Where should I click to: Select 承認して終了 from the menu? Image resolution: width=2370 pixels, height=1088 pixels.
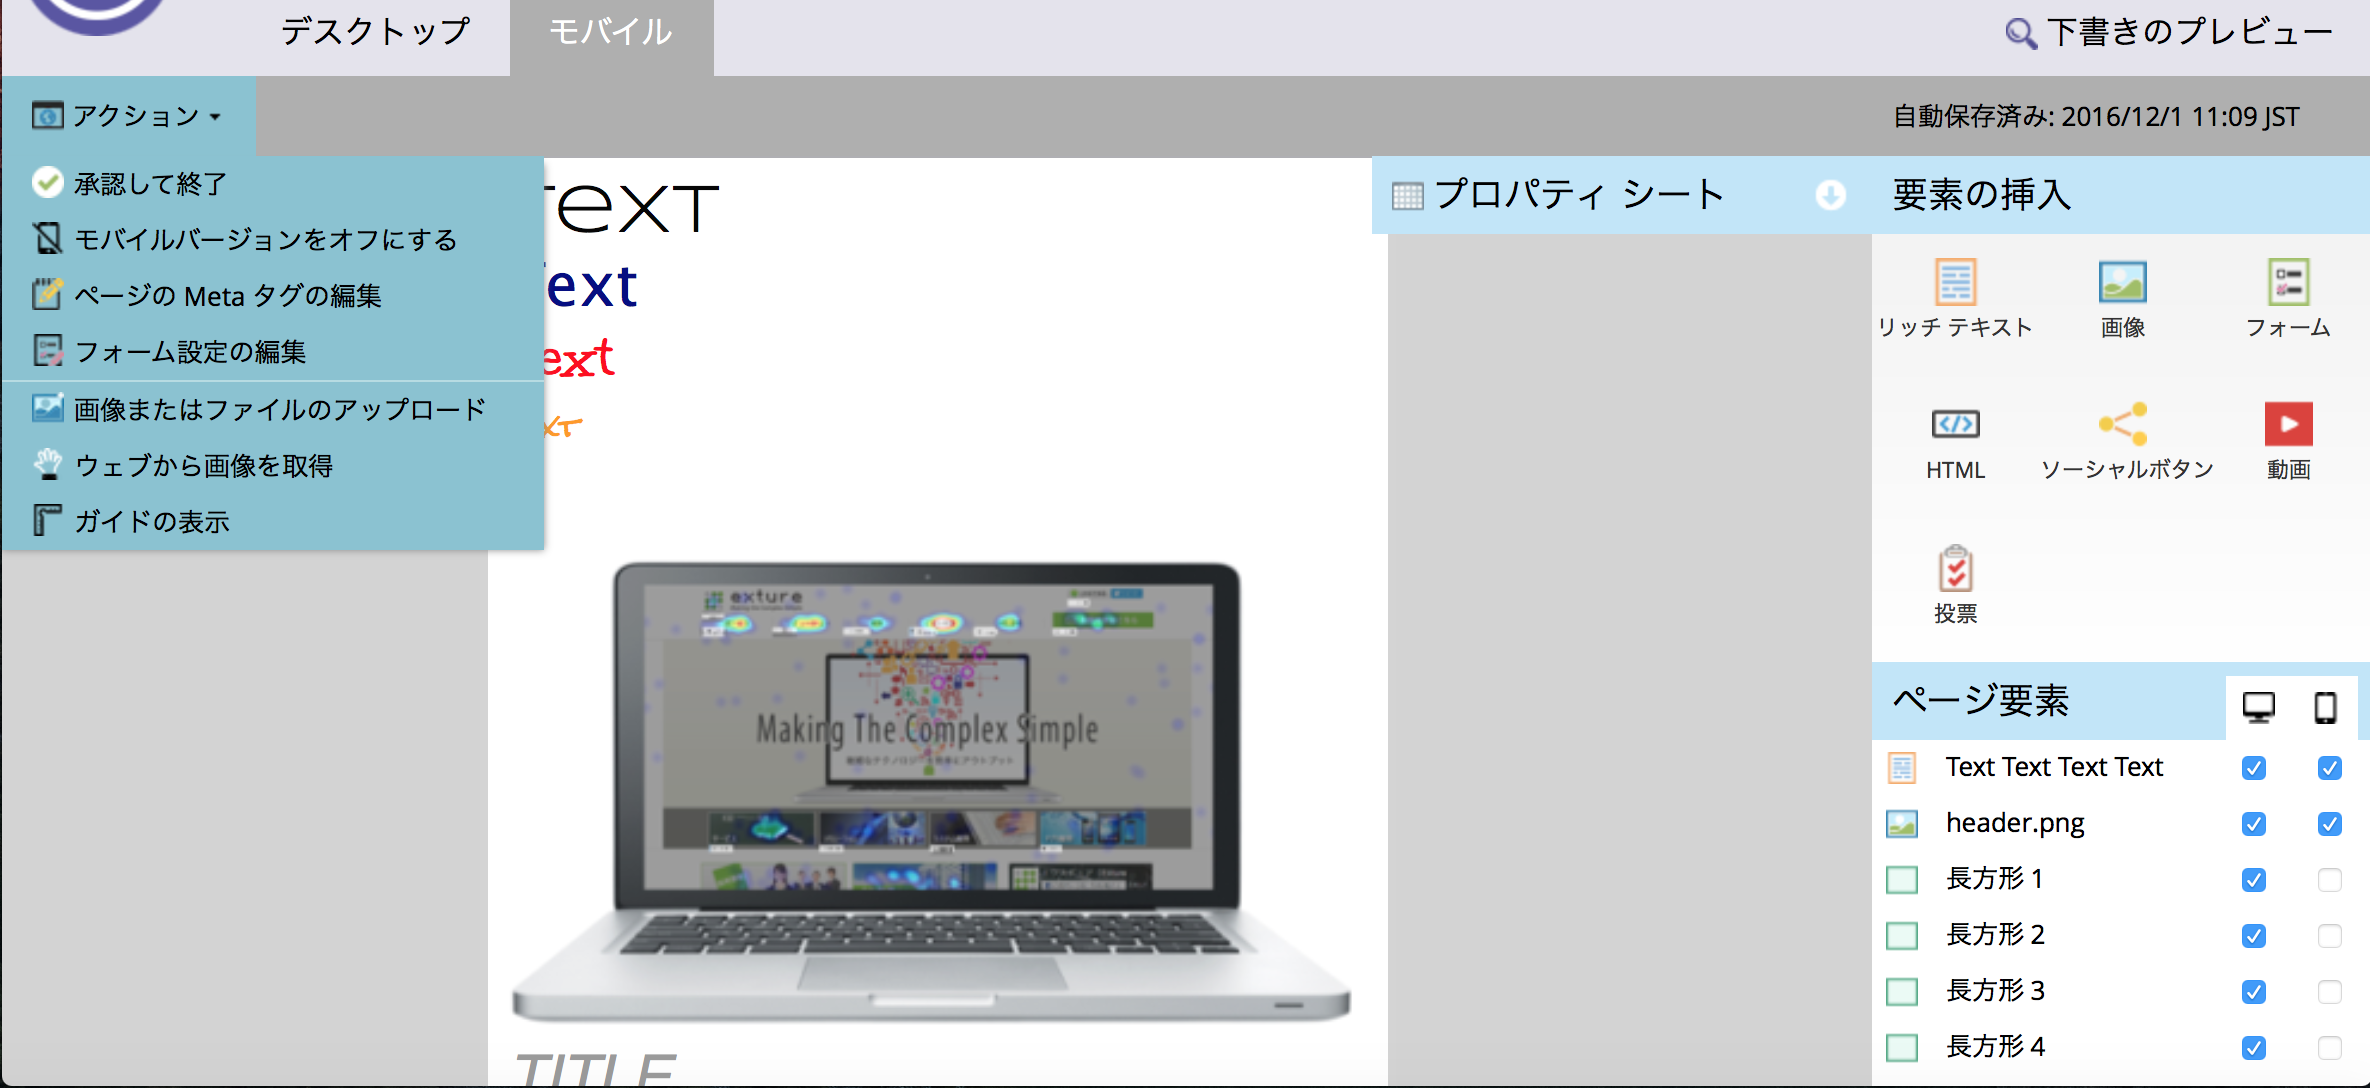click(x=150, y=183)
